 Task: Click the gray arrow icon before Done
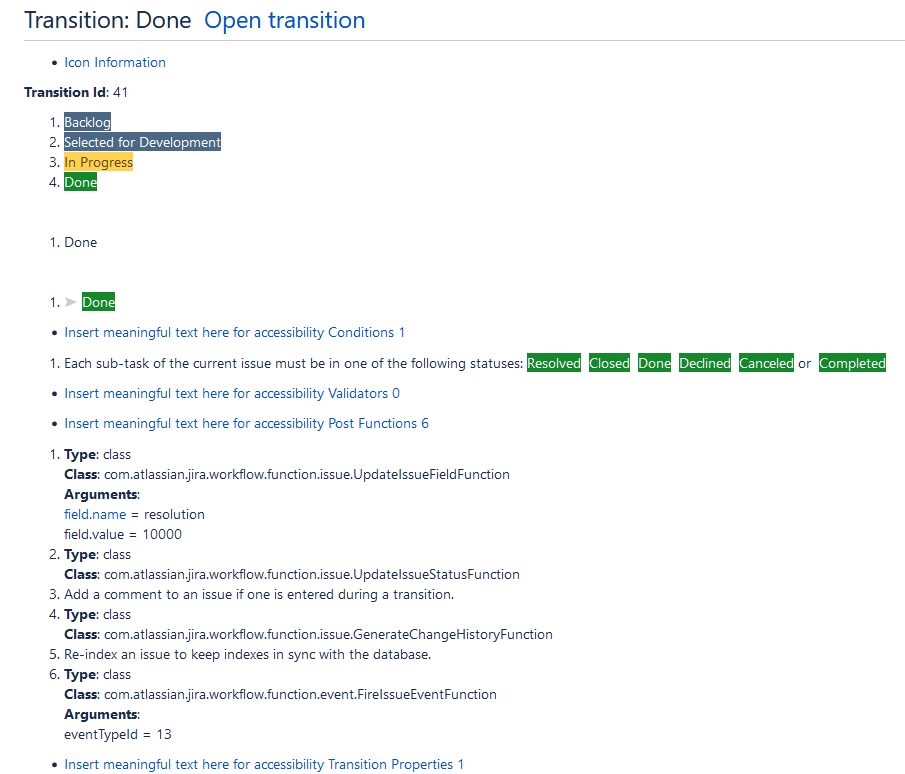pos(70,302)
